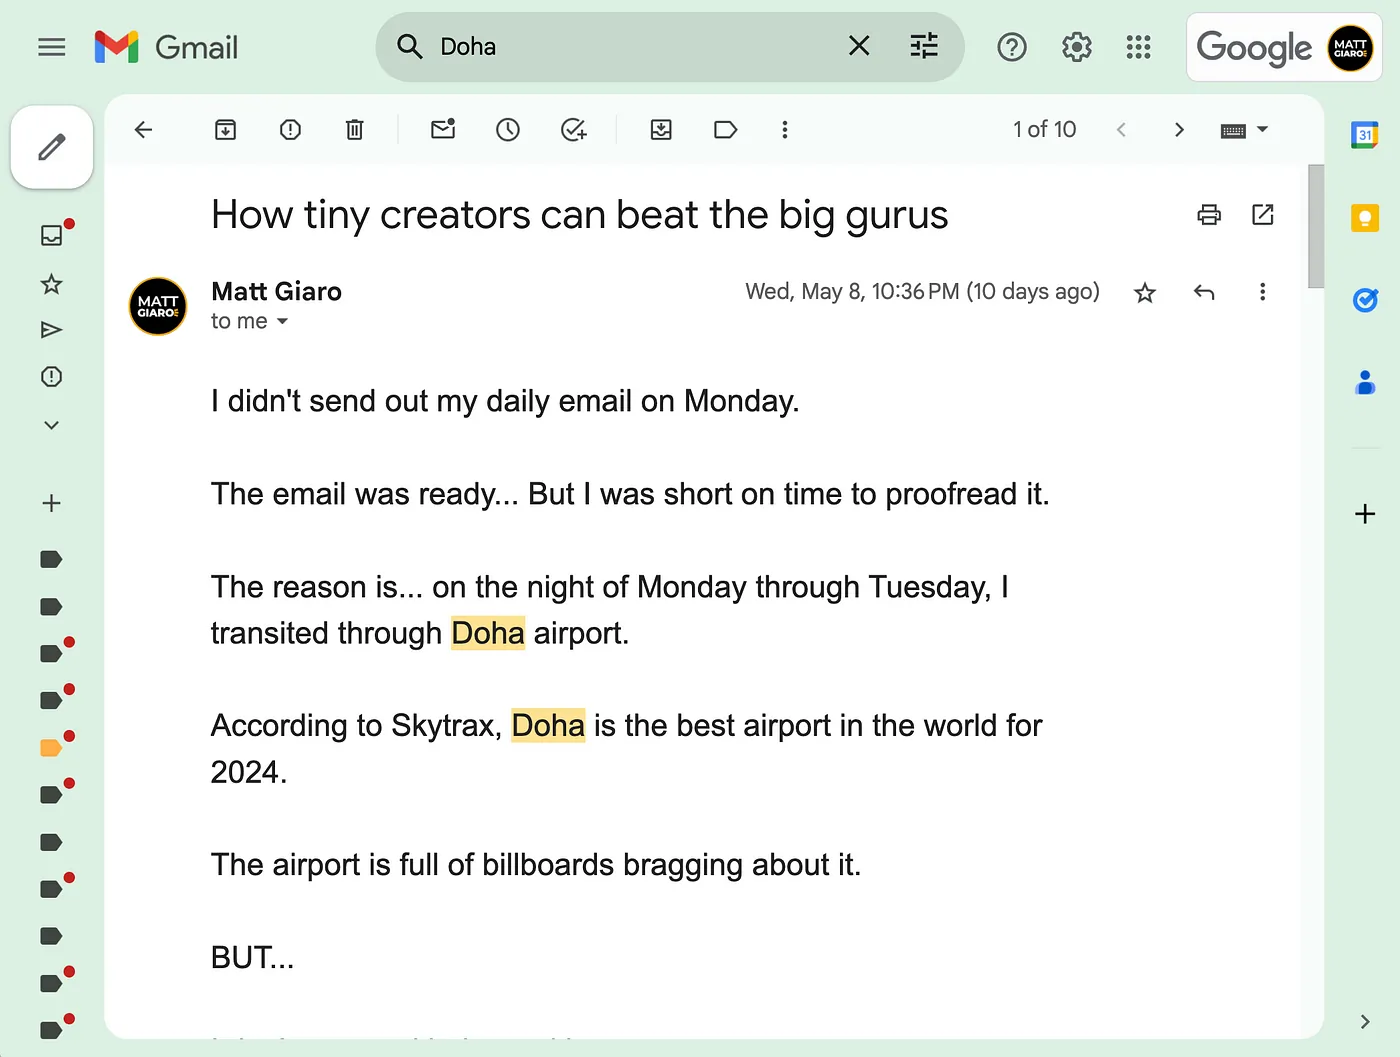The image size is (1400, 1057).
Task: Open the message's more options menu
Action: [1262, 292]
